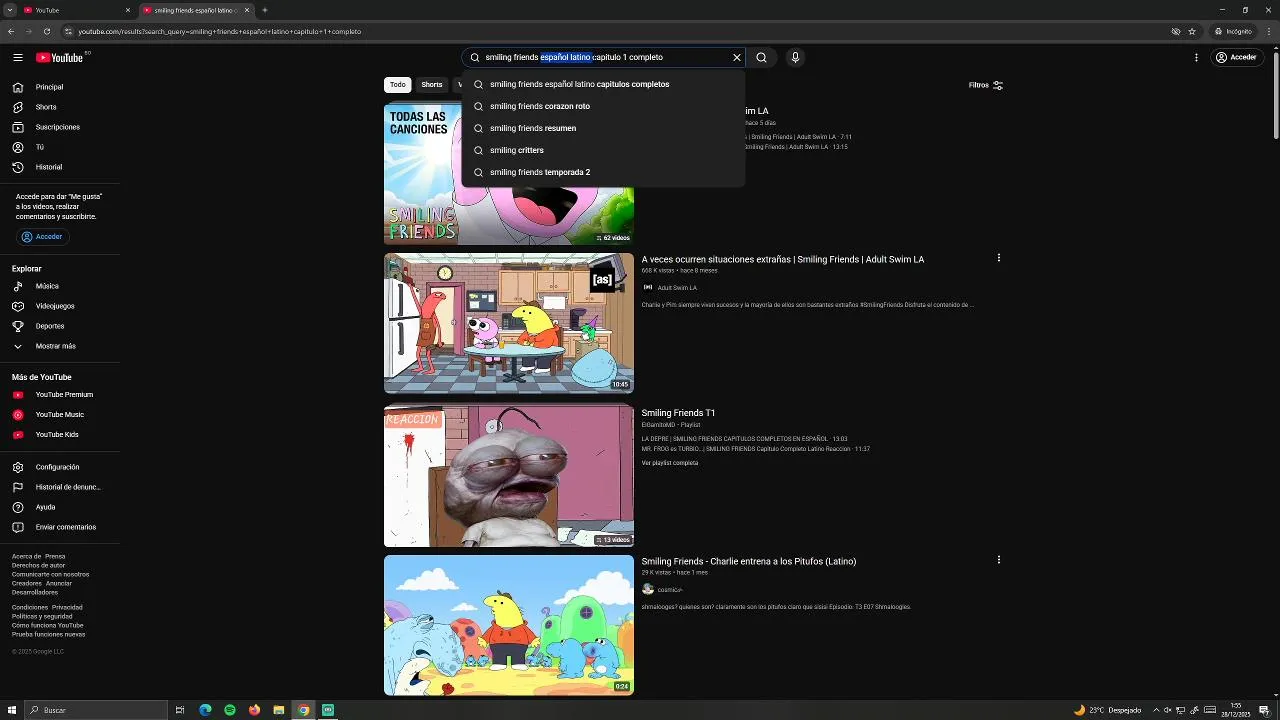Open Smiling Friends T1 playlist thumbnail
1280x720 pixels.
pos(509,476)
